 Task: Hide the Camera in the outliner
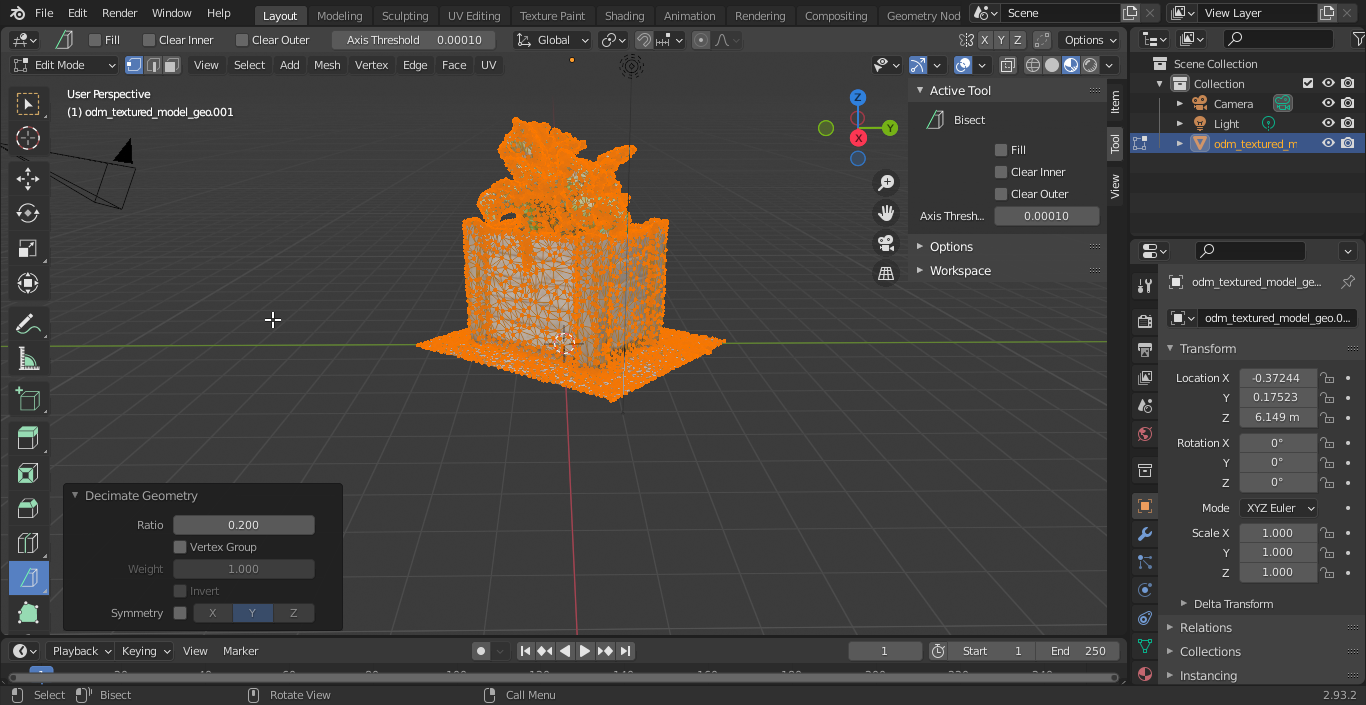1328,103
